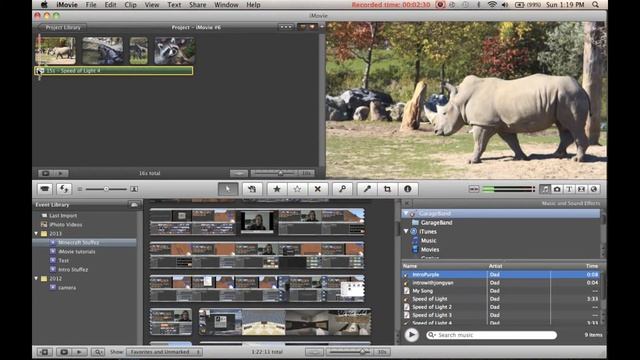Viewport: 640px width, 360px height.
Task: Click the Wi-Fi status icon
Action: point(492,5)
